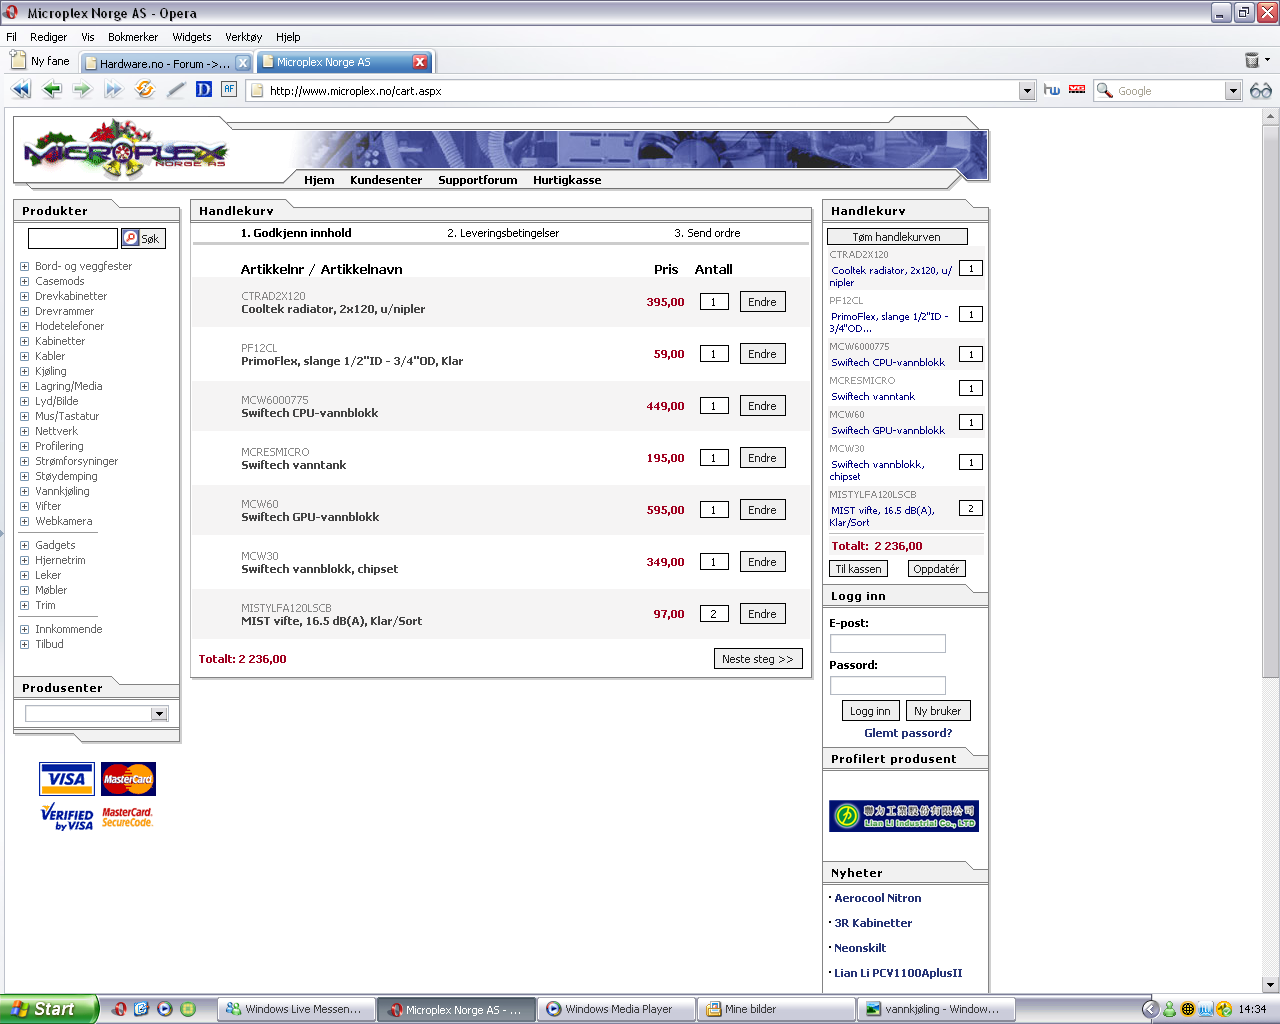Click the Neste steg >> button
The width and height of the screenshot is (1280, 1024).
tap(758, 659)
